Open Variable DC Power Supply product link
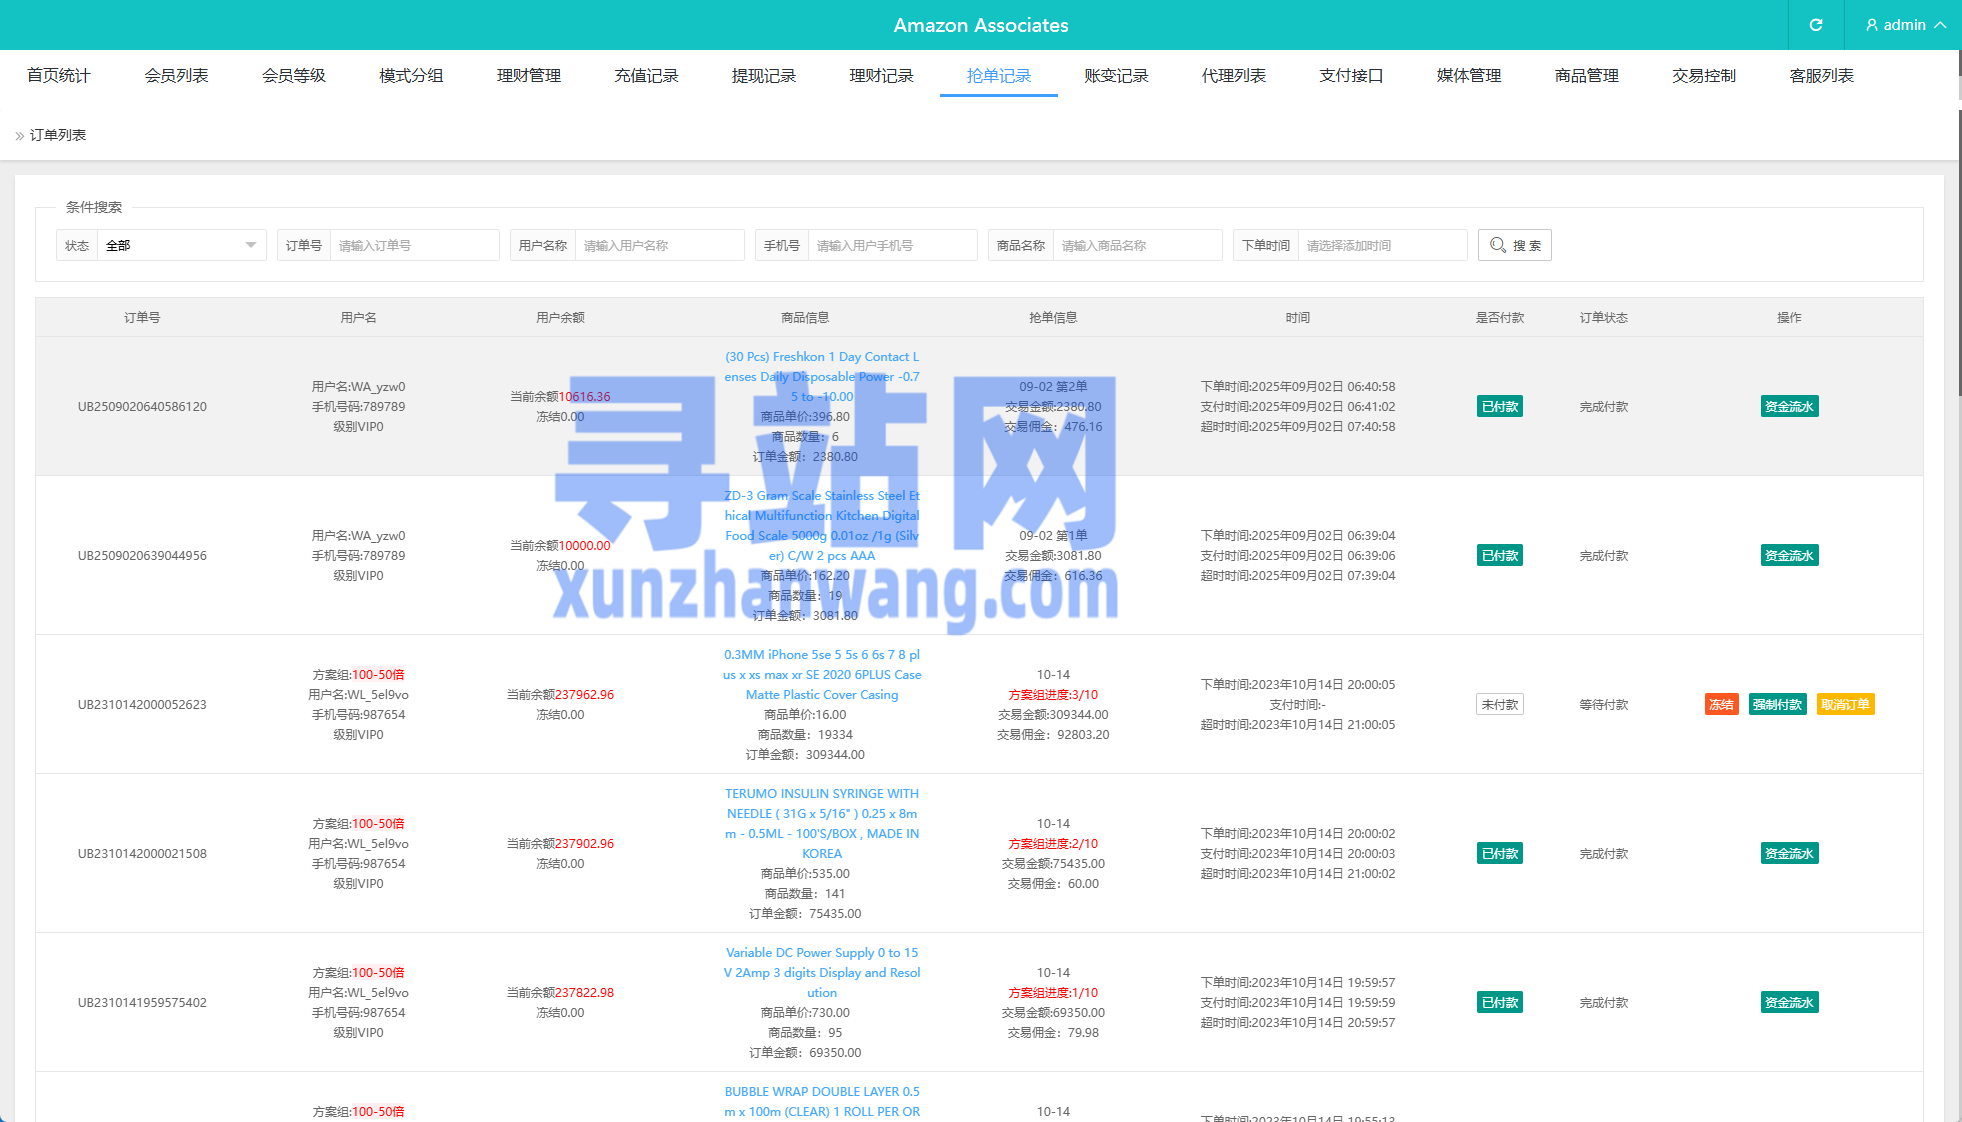This screenshot has width=1962, height=1122. [822, 972]
